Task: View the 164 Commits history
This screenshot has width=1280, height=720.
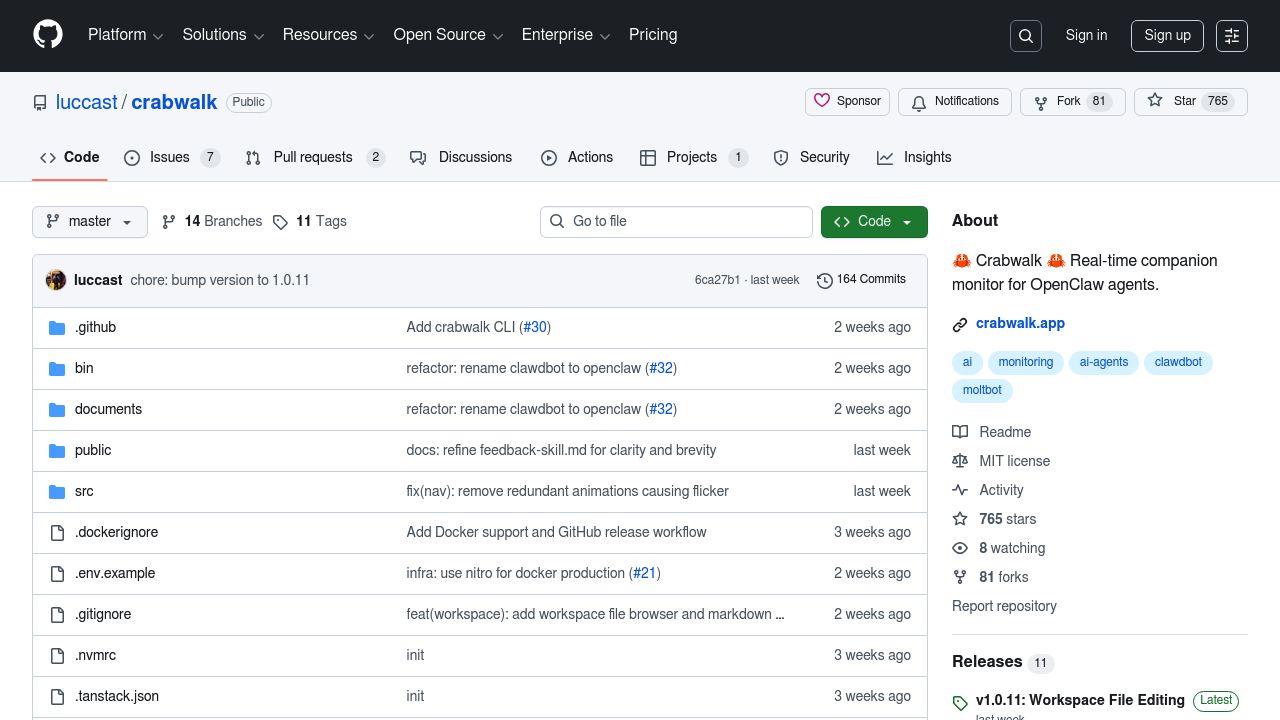Action: 861,280
